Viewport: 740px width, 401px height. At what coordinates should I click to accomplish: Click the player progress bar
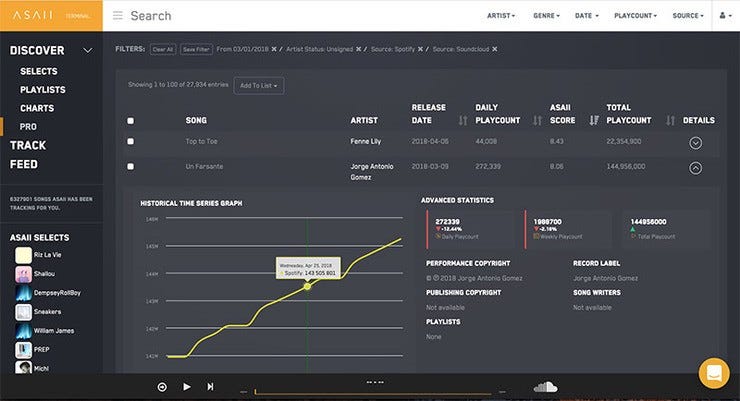pos(373,392)
